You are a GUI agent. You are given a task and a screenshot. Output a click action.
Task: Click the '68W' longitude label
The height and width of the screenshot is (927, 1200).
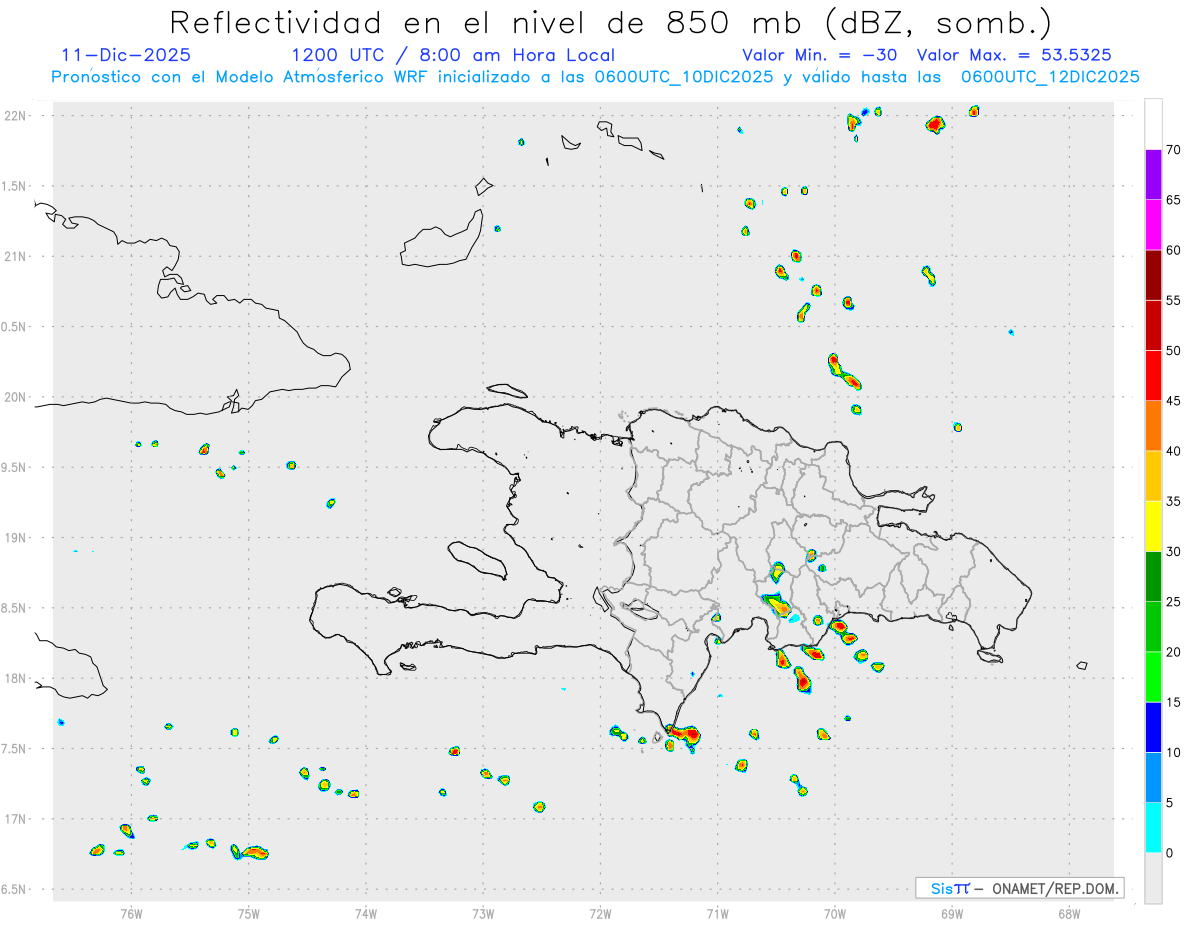click(1069, 913)
